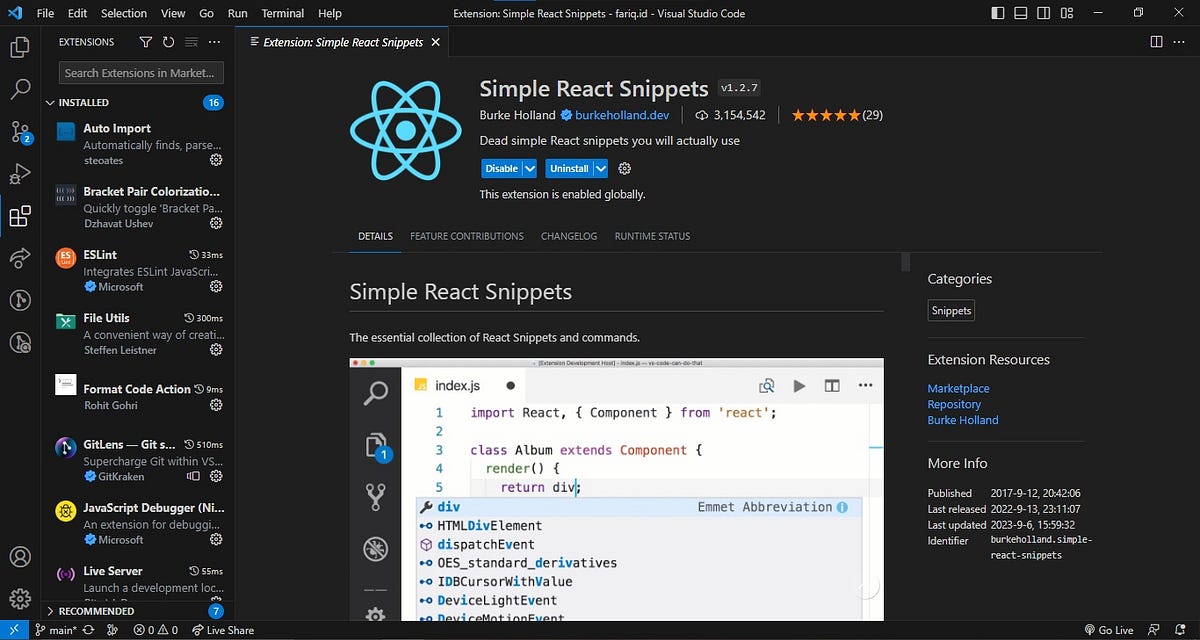This screenshot has height=640, width=1200.
Task: Open Source Control from the activity bar
Action: [x=18, y=131]
